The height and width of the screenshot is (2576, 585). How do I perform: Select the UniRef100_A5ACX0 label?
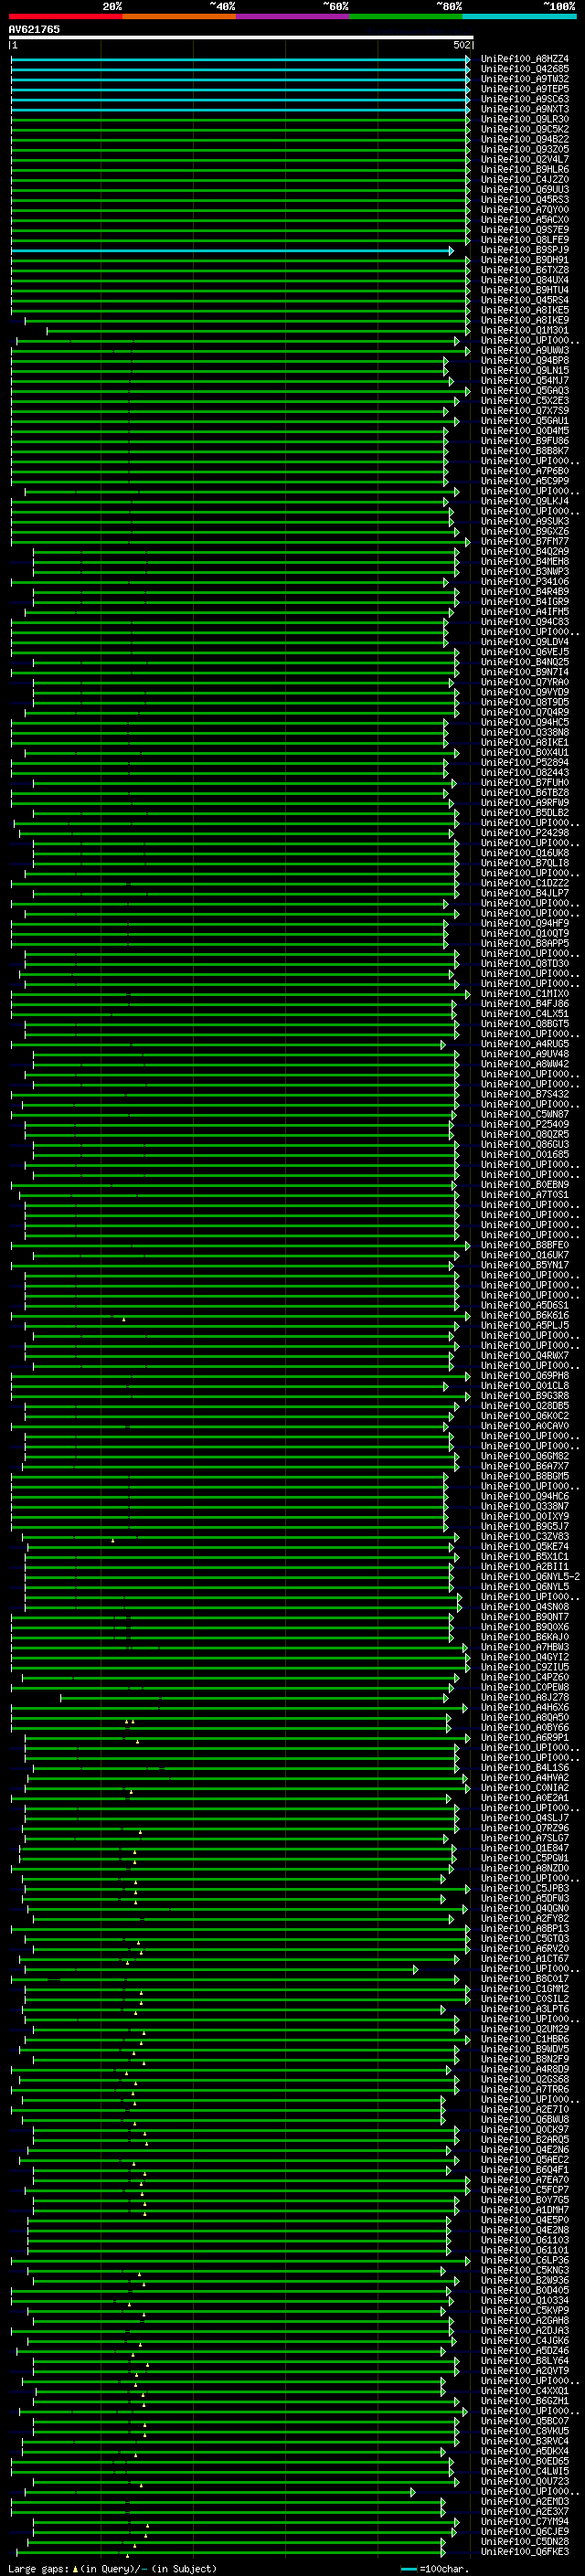pyautogui.click(x=525, y=220)
